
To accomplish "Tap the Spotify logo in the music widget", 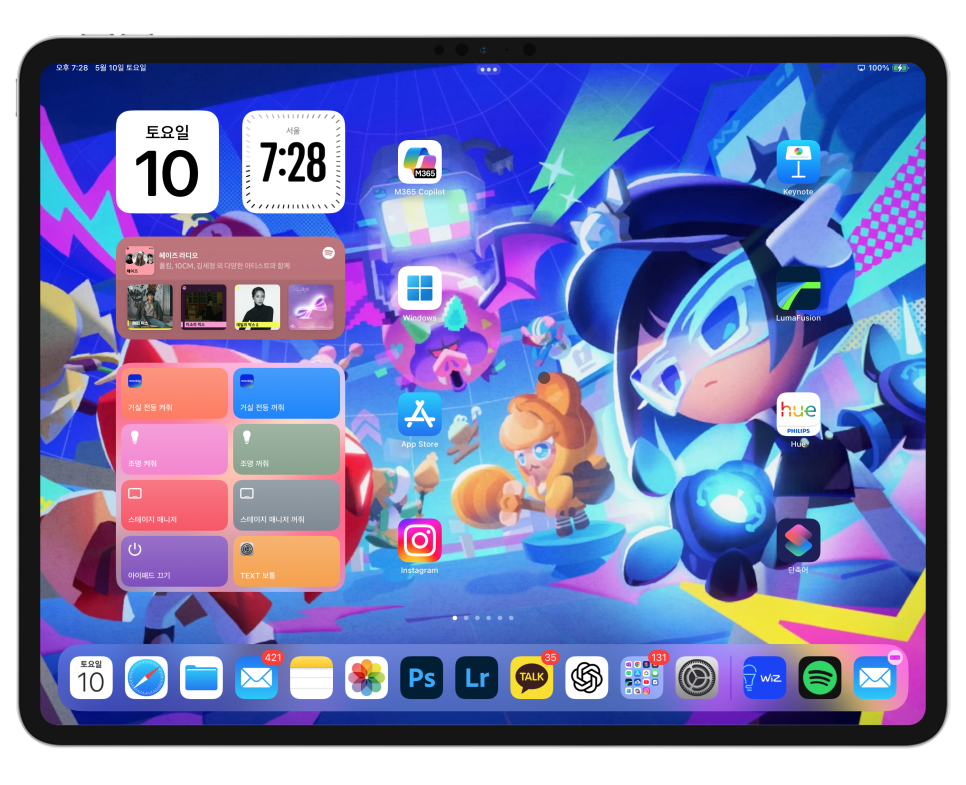I will pyautogui.click(x=328, y=253).
